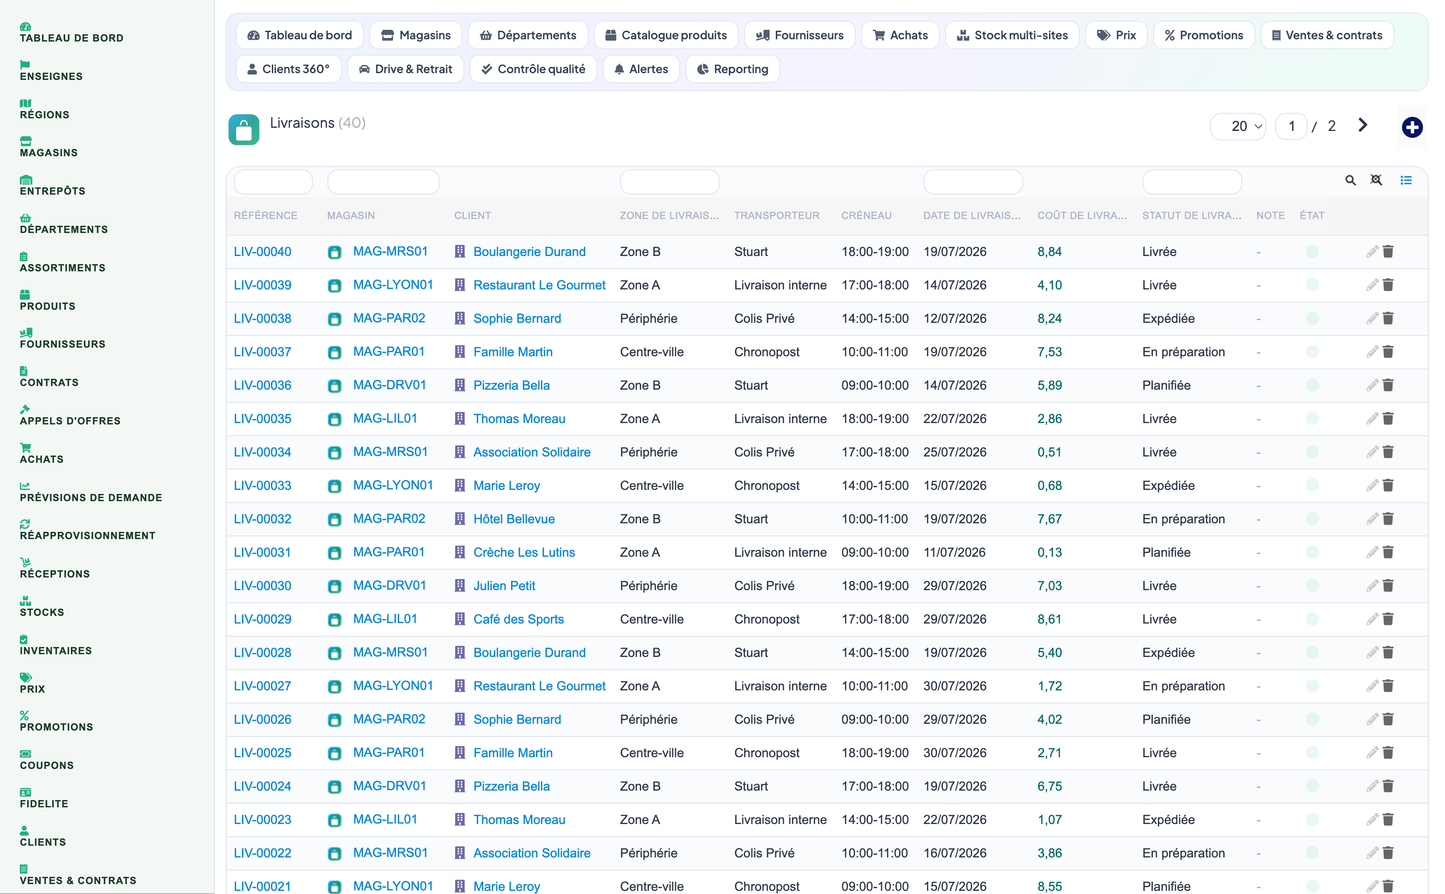Toggle état indicator for LIV-00034
1445x894 pixels.
pyautogui.click(x=1312, y=452)
